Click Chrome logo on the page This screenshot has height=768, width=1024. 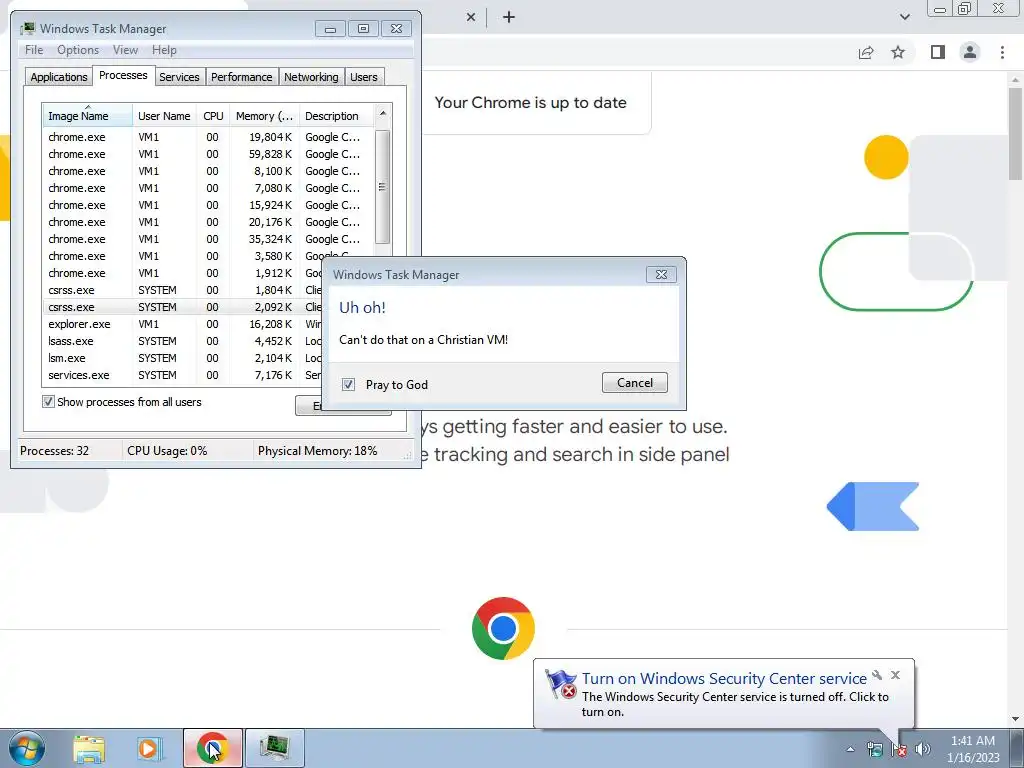tap(503, 628)
